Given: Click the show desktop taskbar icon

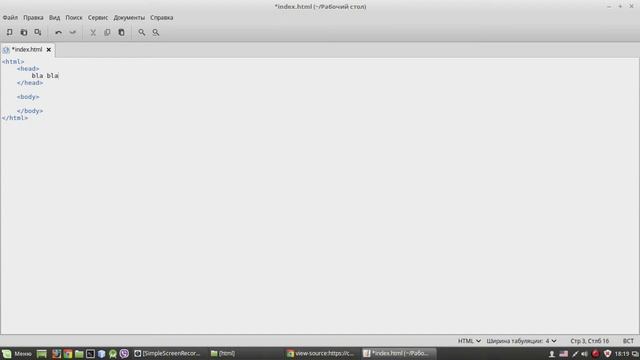Looking at the screenshot, I should [x=42, y=353].
